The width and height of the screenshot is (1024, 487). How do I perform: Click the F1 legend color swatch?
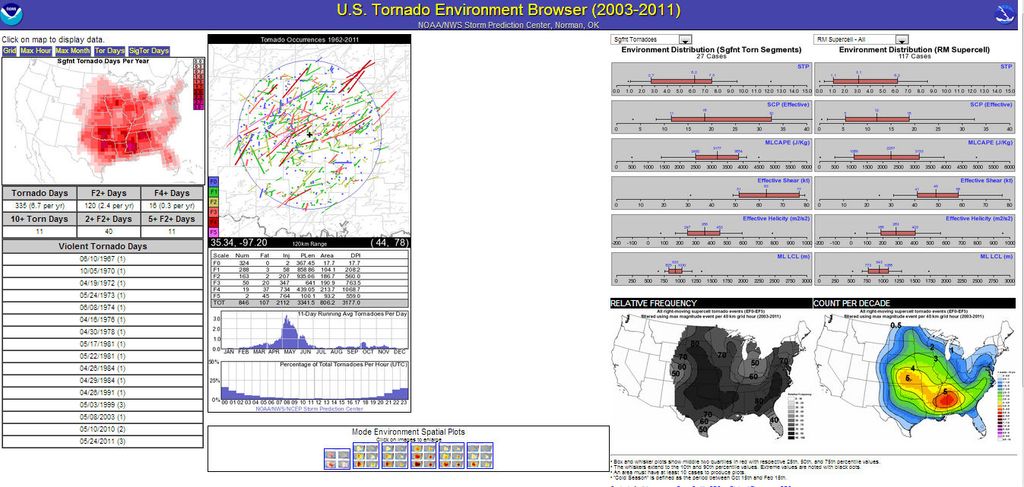tap(213, 192)
